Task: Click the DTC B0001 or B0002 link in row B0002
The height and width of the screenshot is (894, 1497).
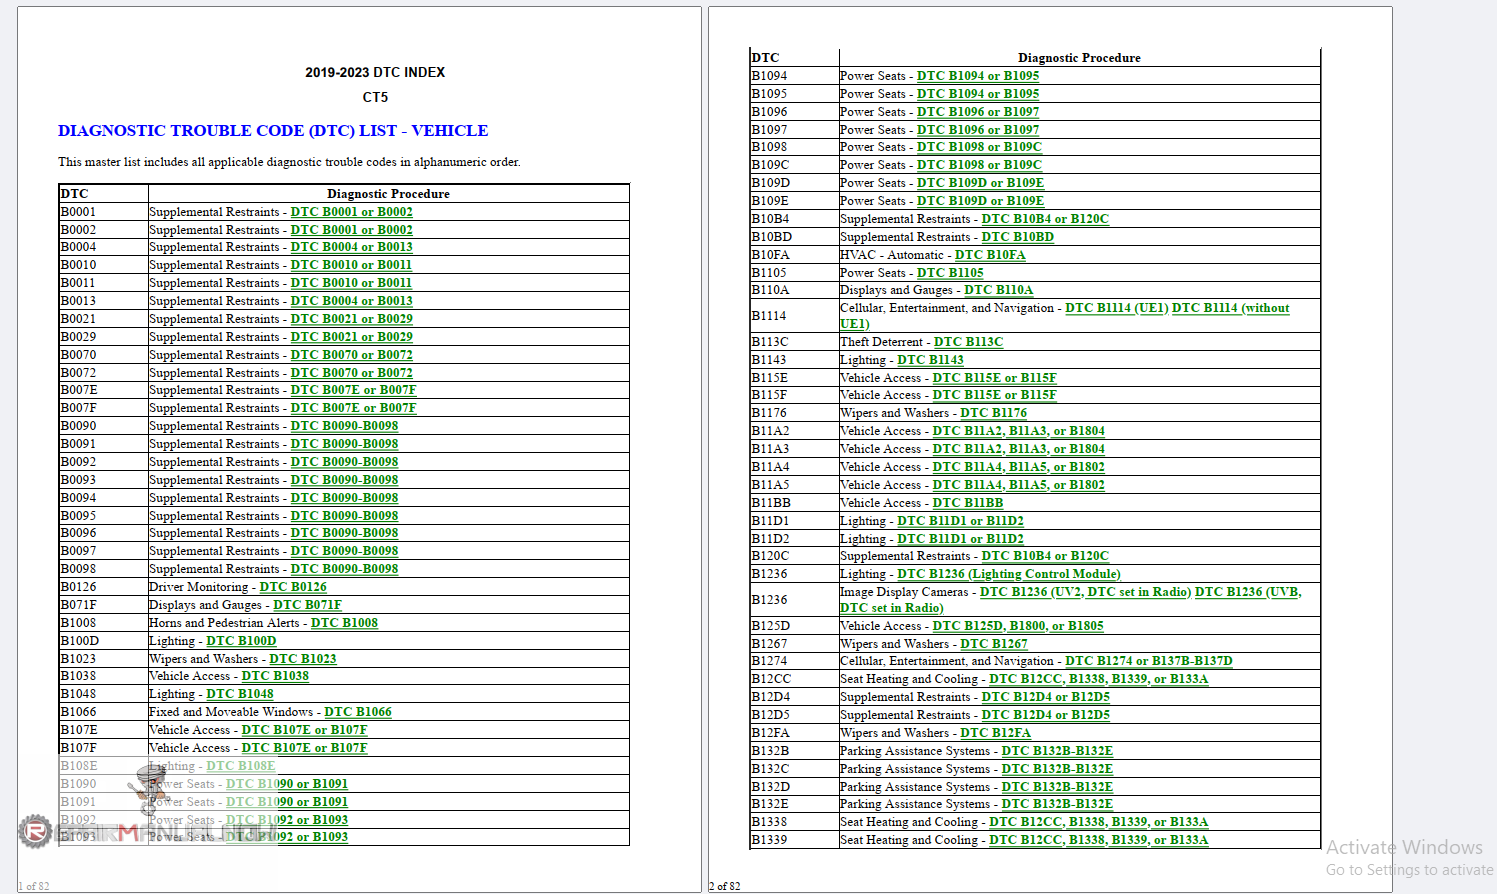Action: coord(352,230)
